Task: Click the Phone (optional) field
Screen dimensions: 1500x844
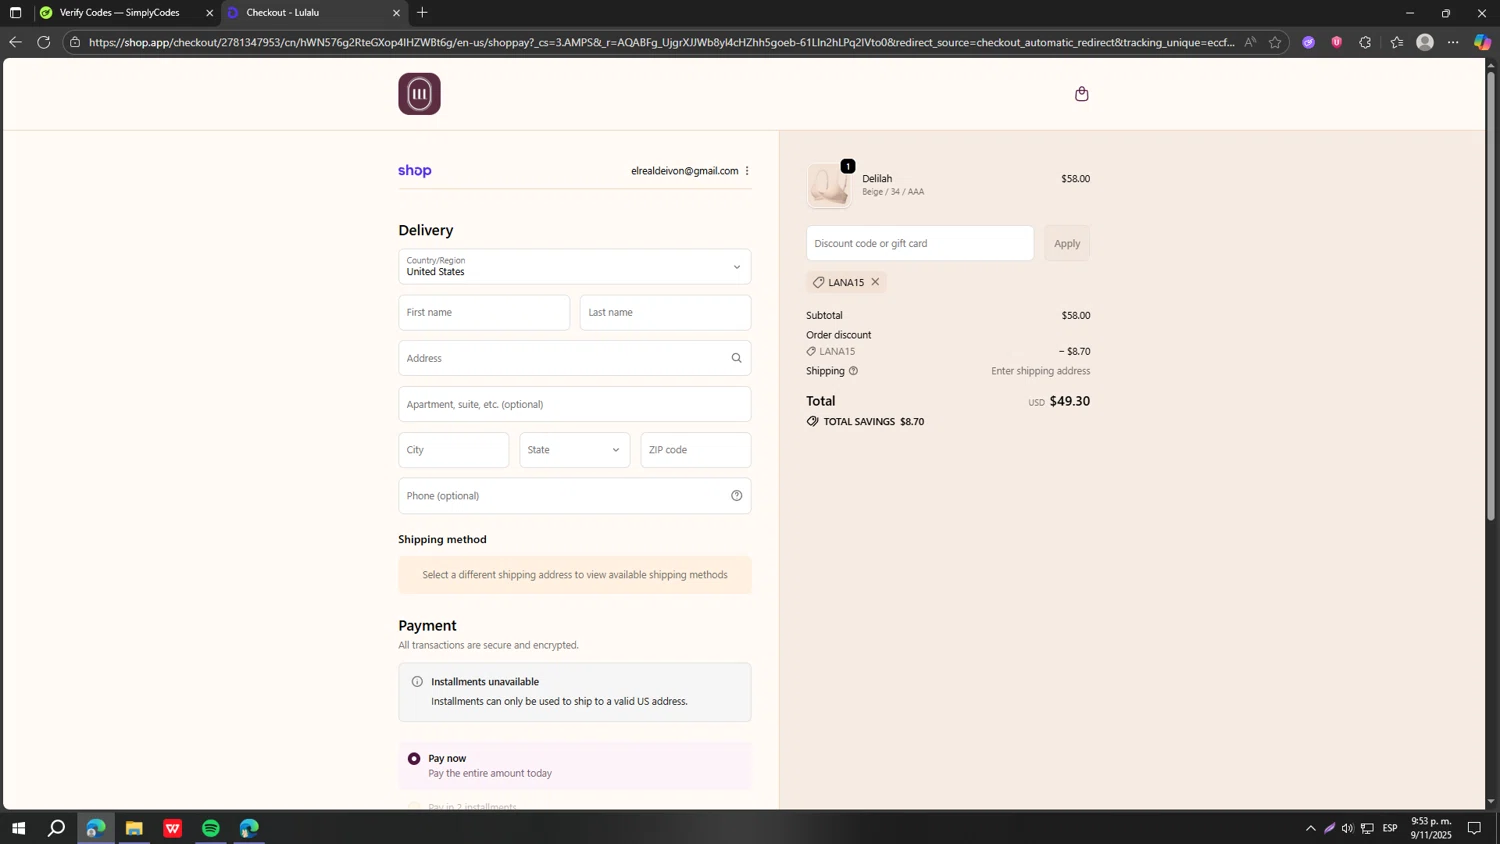Action: click(x=575, y=496)
